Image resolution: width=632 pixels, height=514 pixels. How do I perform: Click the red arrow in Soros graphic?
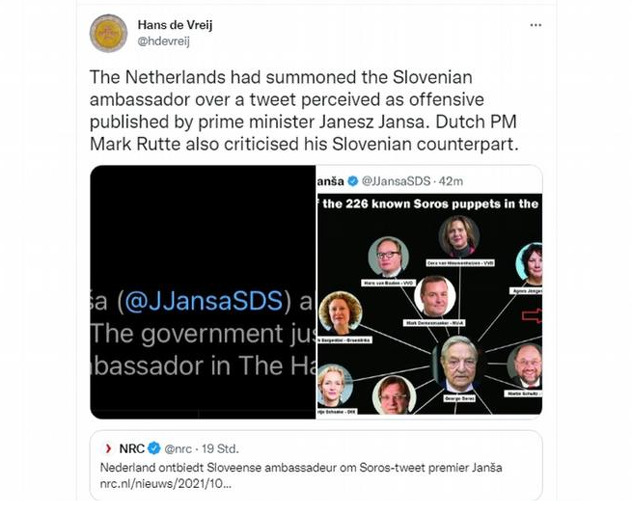pos(532,316)
